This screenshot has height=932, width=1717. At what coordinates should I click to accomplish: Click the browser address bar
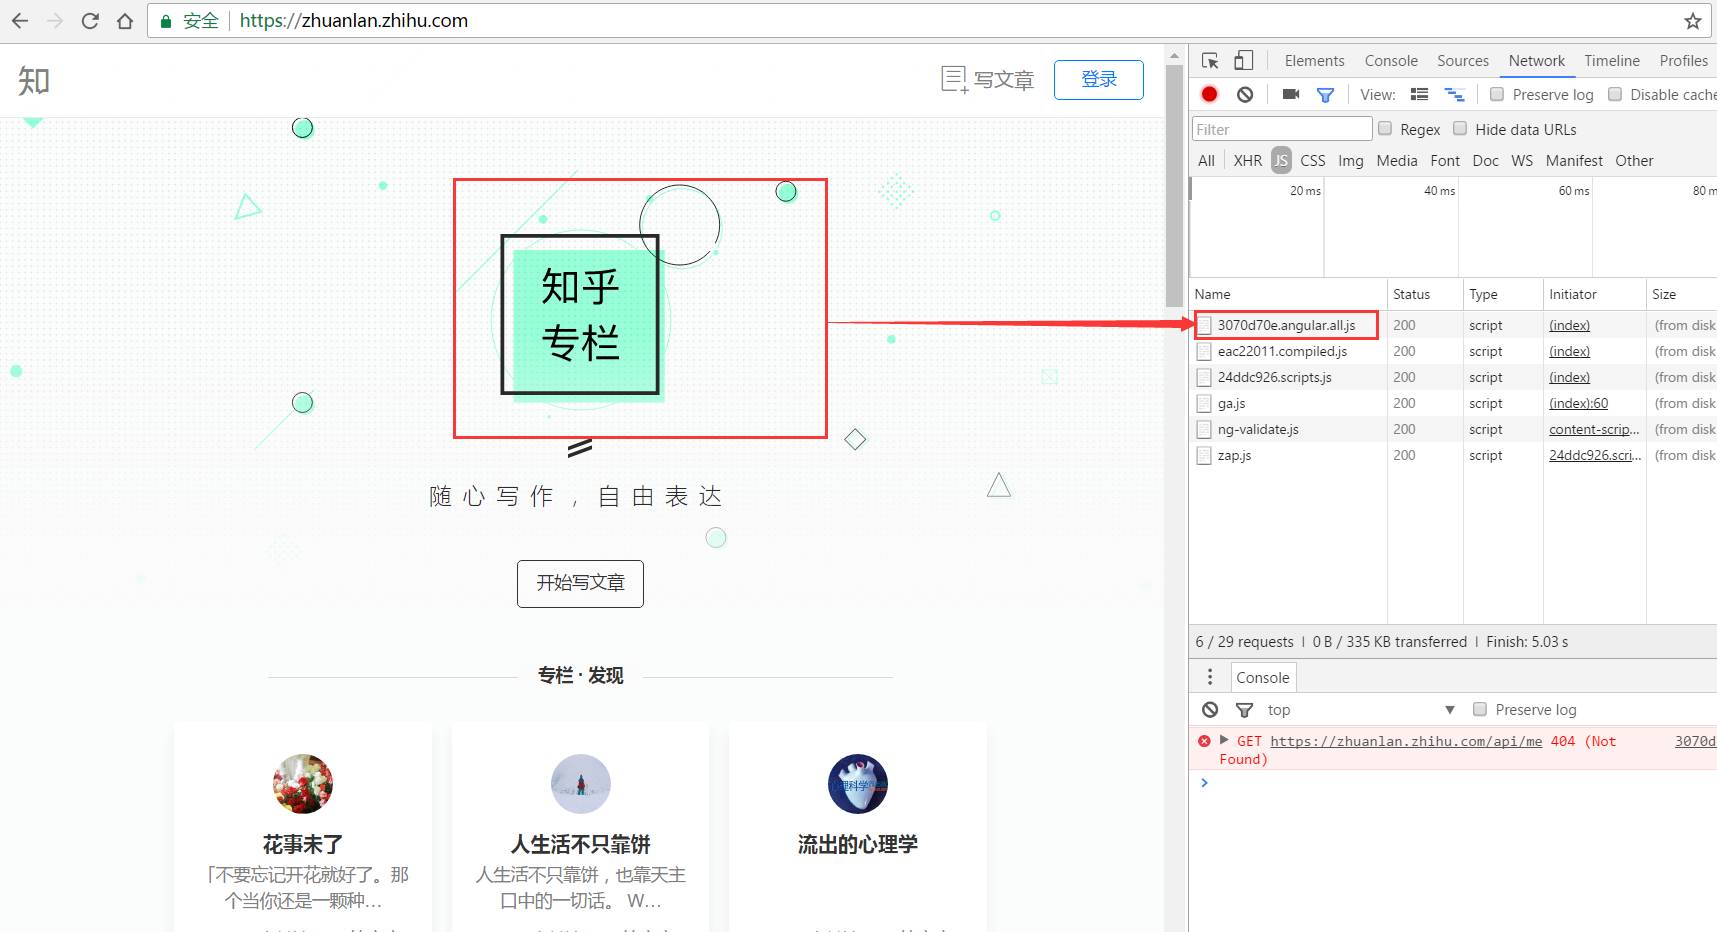click(x=930, y=21)
